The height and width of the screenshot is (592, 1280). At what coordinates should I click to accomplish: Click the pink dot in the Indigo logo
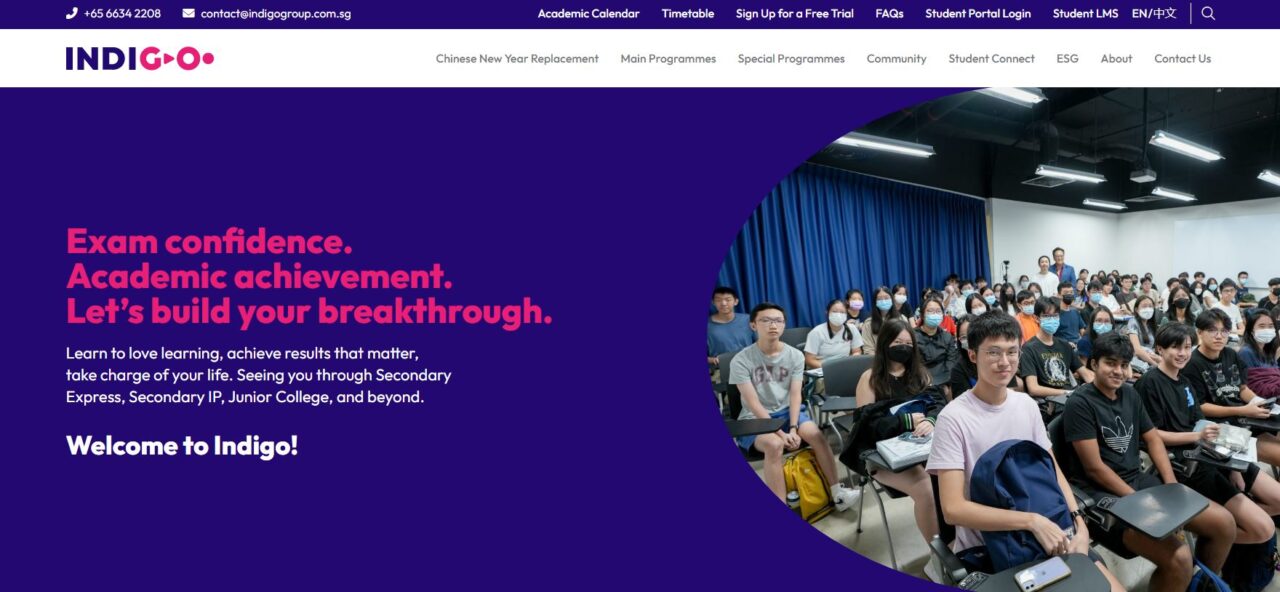click(207, 59)
